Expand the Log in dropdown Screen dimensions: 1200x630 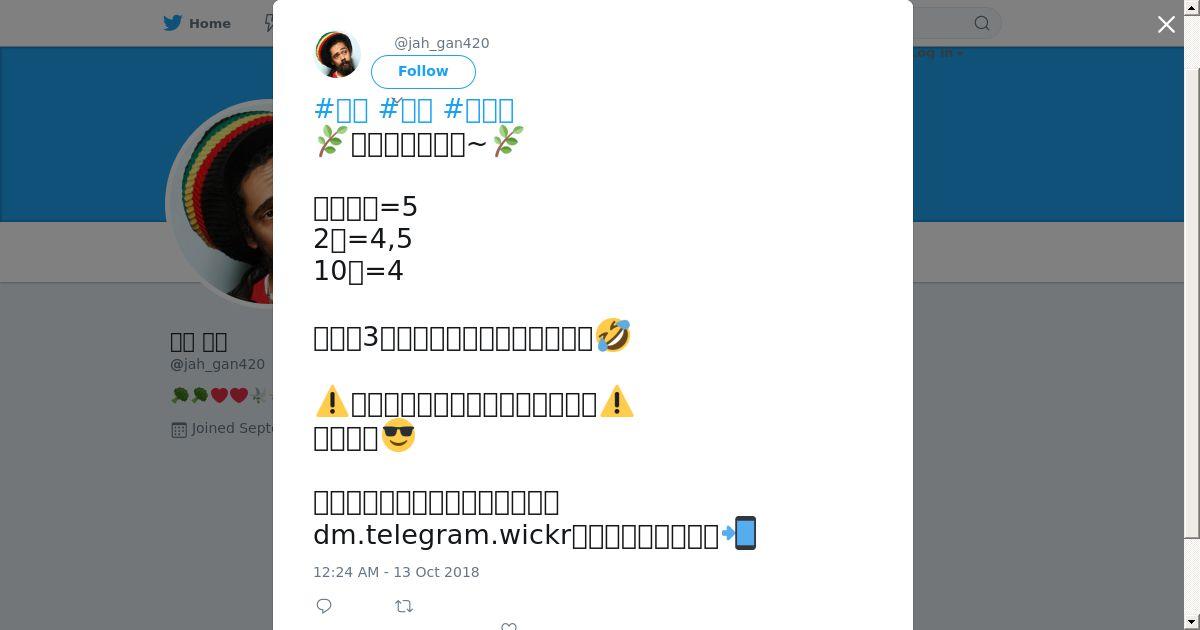tap(939, 53)
